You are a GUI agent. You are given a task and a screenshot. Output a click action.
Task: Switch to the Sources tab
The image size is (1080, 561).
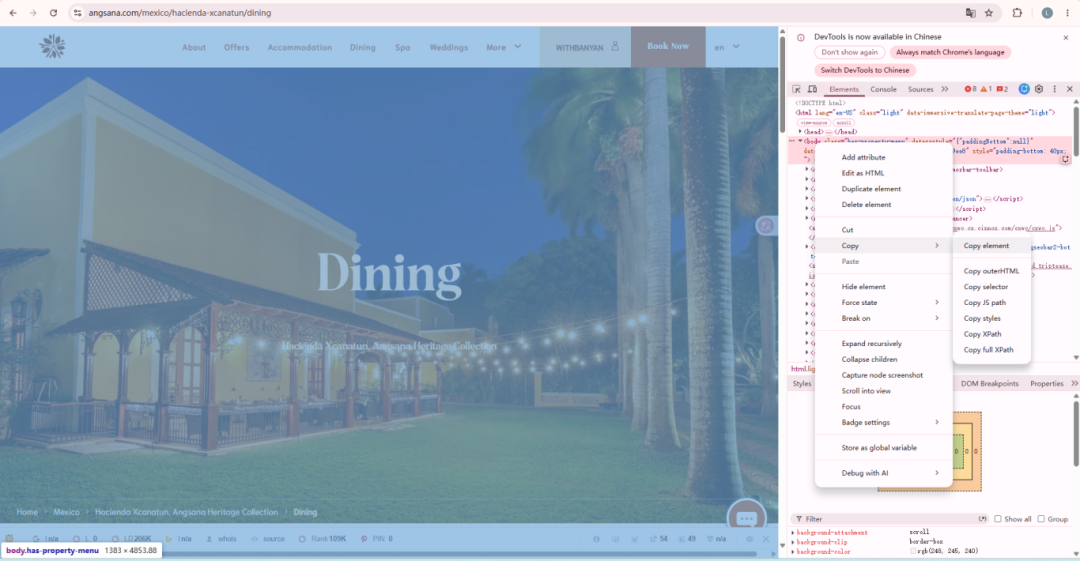[x=920, y=89]
